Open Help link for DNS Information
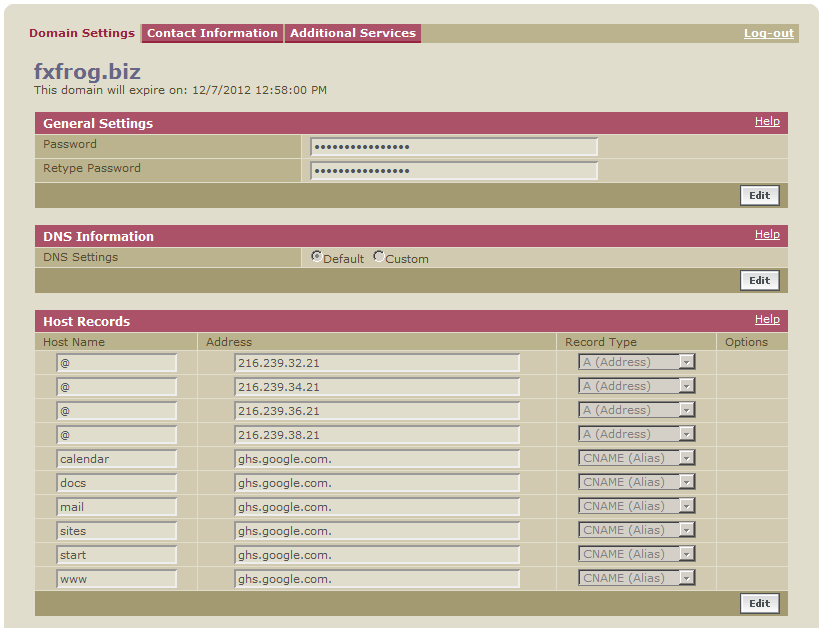 click(767, 234)
